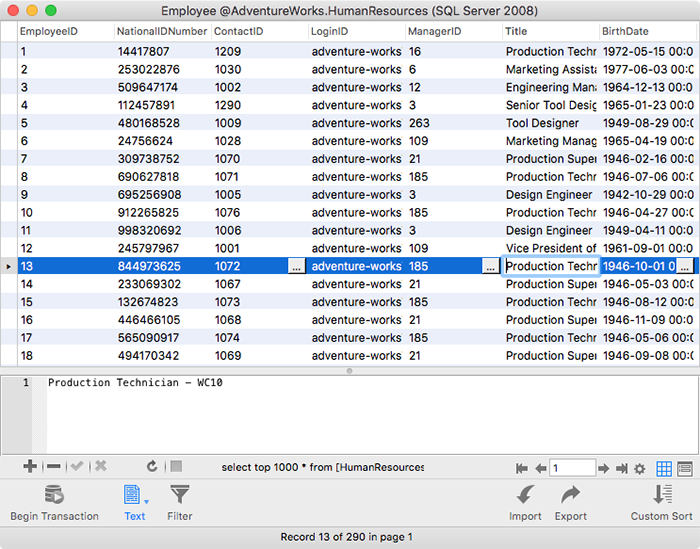Switch to grid view
This screenshot has width=700, height=549.
[x=664, y=469]
